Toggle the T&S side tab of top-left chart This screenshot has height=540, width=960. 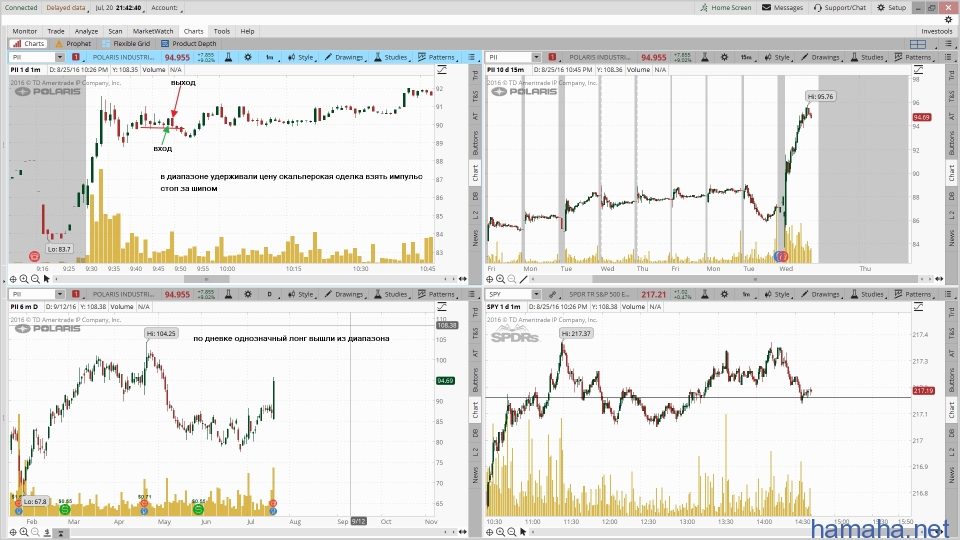(x=475, y=96)
